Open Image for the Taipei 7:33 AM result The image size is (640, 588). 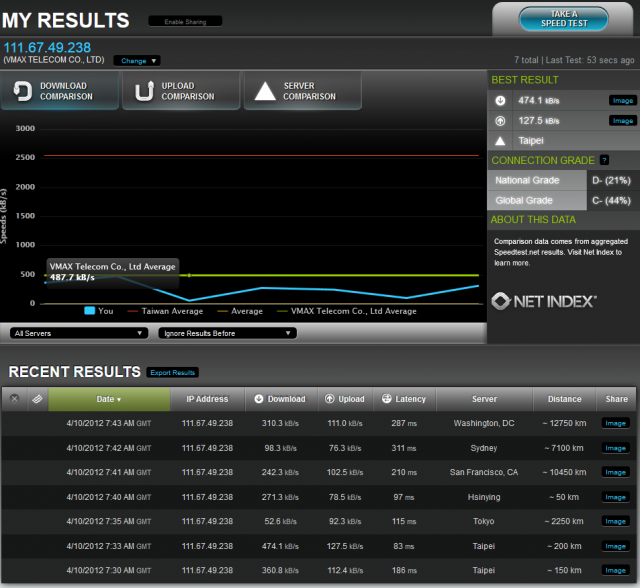(616, 546)
